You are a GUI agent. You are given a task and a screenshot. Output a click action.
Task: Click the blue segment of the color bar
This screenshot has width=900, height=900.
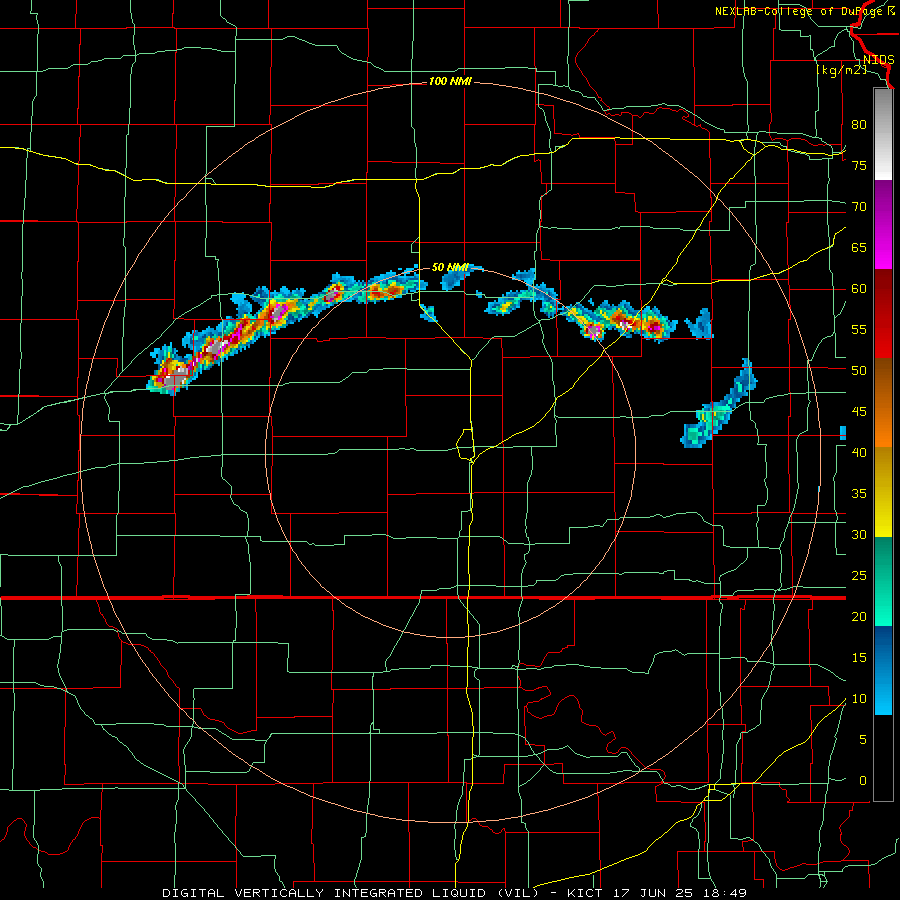[883, 670]
